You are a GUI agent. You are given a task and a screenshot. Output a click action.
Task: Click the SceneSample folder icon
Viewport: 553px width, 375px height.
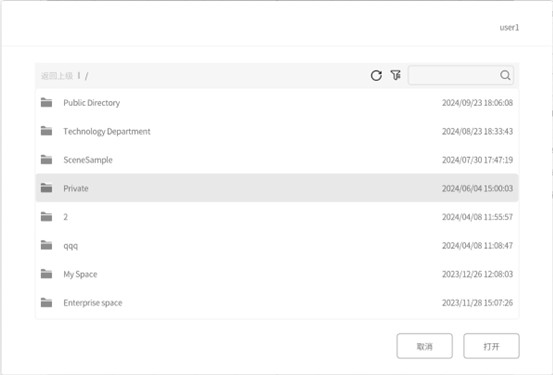pos(46,160)
